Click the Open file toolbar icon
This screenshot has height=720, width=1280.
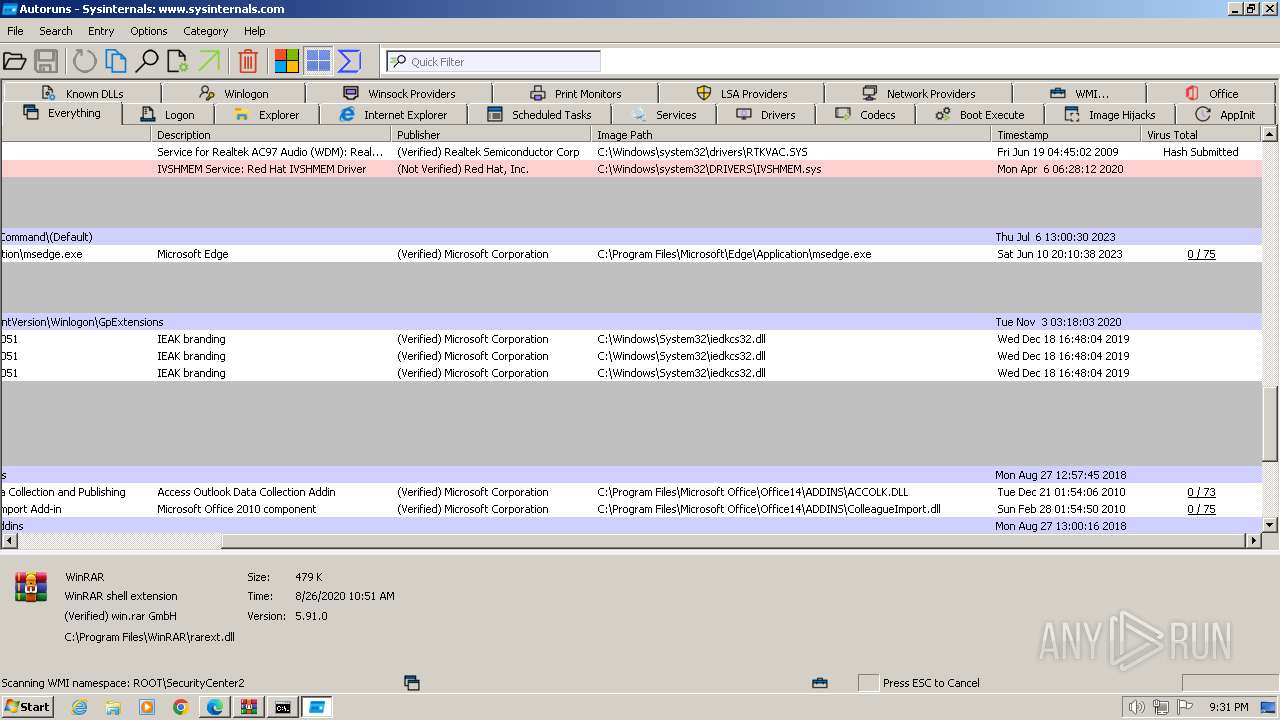tap(14, 61)
